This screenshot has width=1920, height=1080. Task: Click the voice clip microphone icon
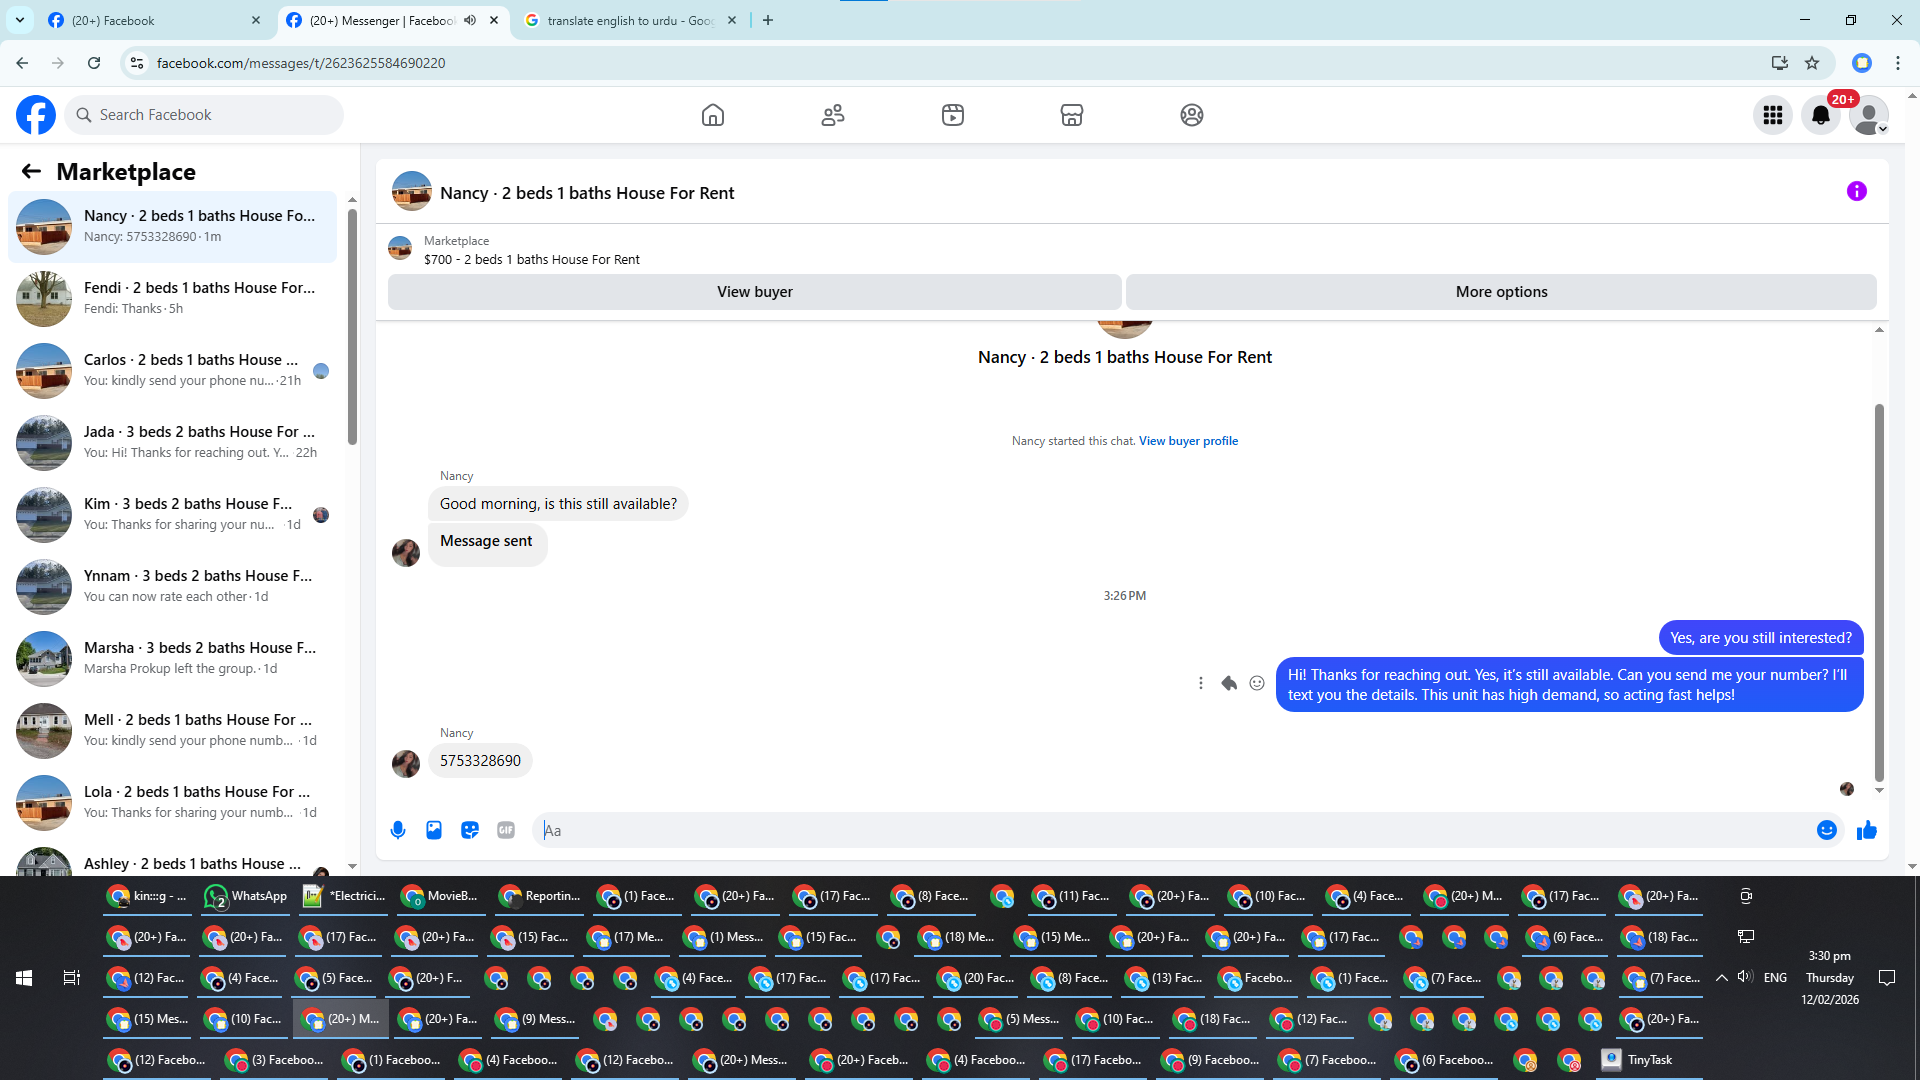(398, 830)
